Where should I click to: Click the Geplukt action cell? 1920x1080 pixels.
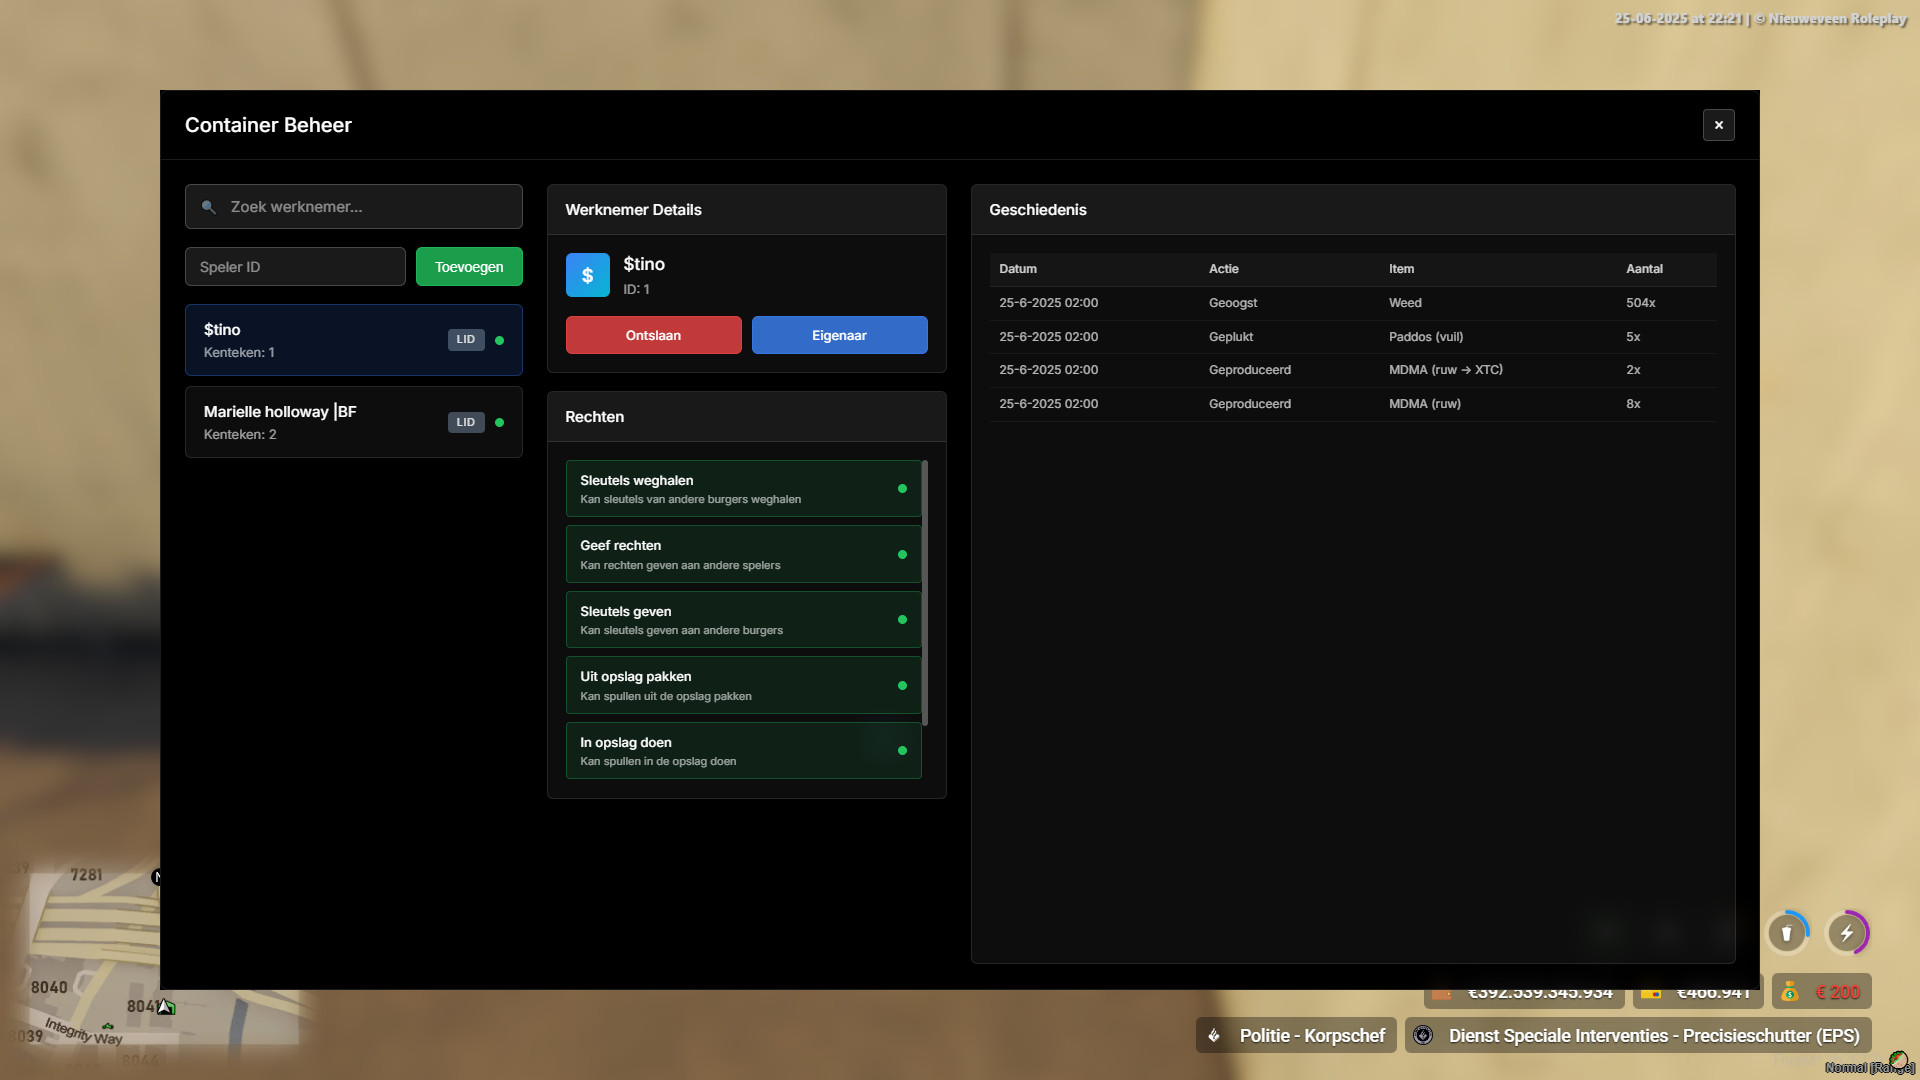(x=1231, y=337)
